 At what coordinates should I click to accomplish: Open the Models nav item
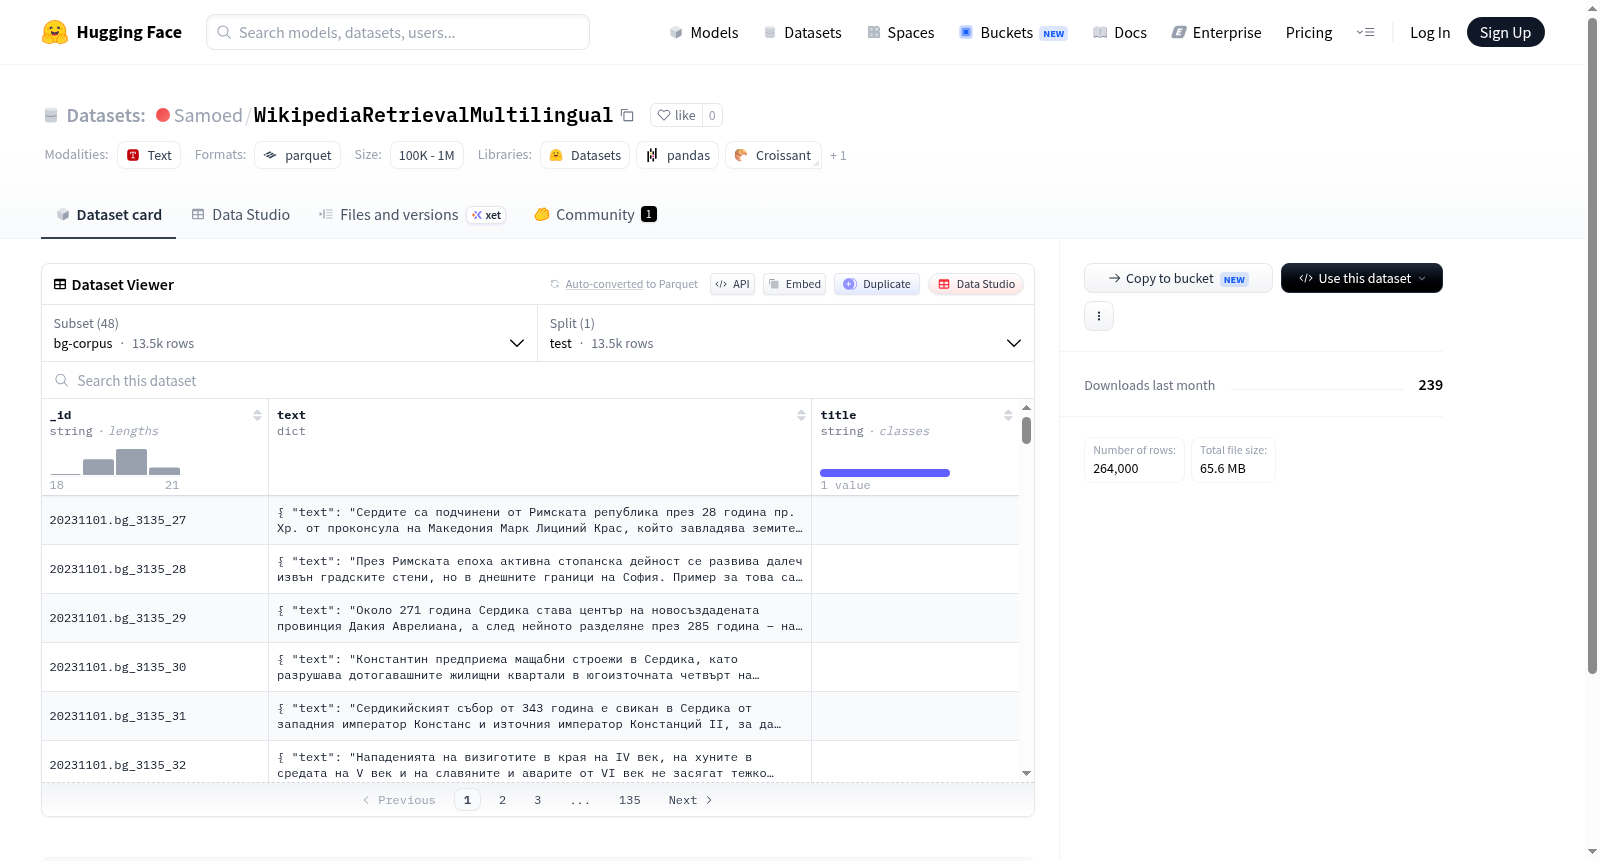coord(704,32)
